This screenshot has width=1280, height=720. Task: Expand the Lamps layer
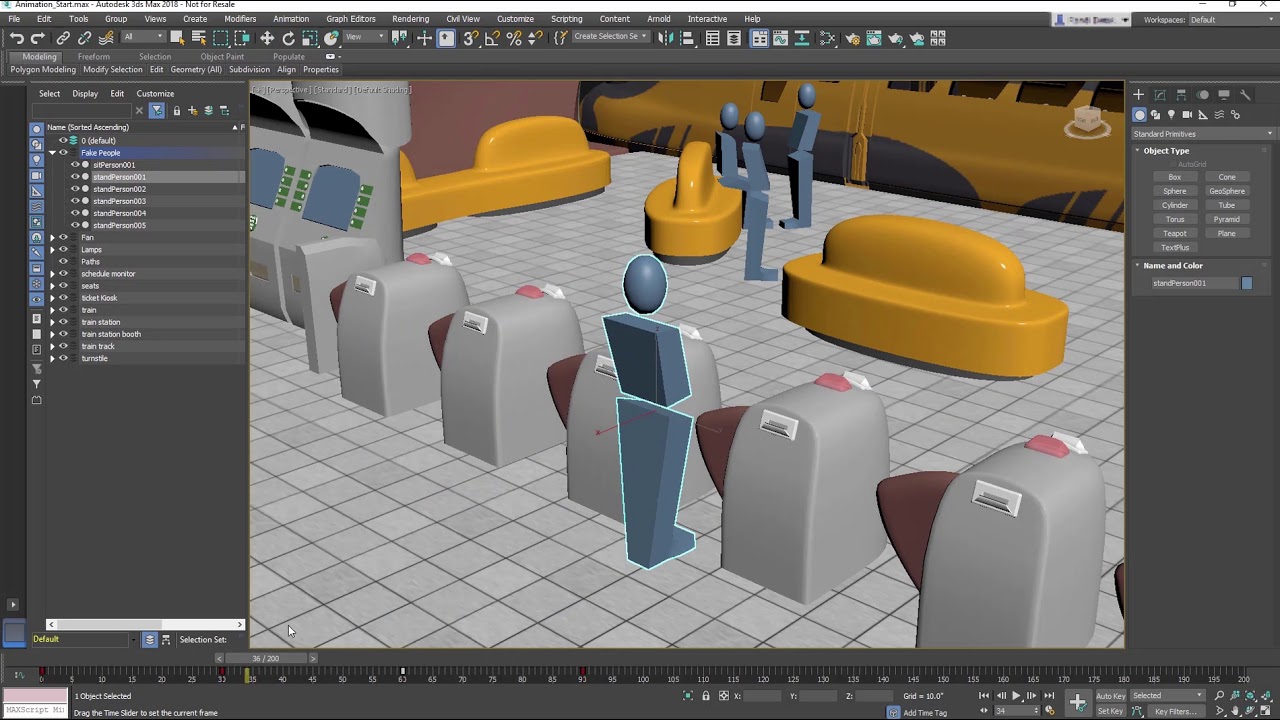52,250
